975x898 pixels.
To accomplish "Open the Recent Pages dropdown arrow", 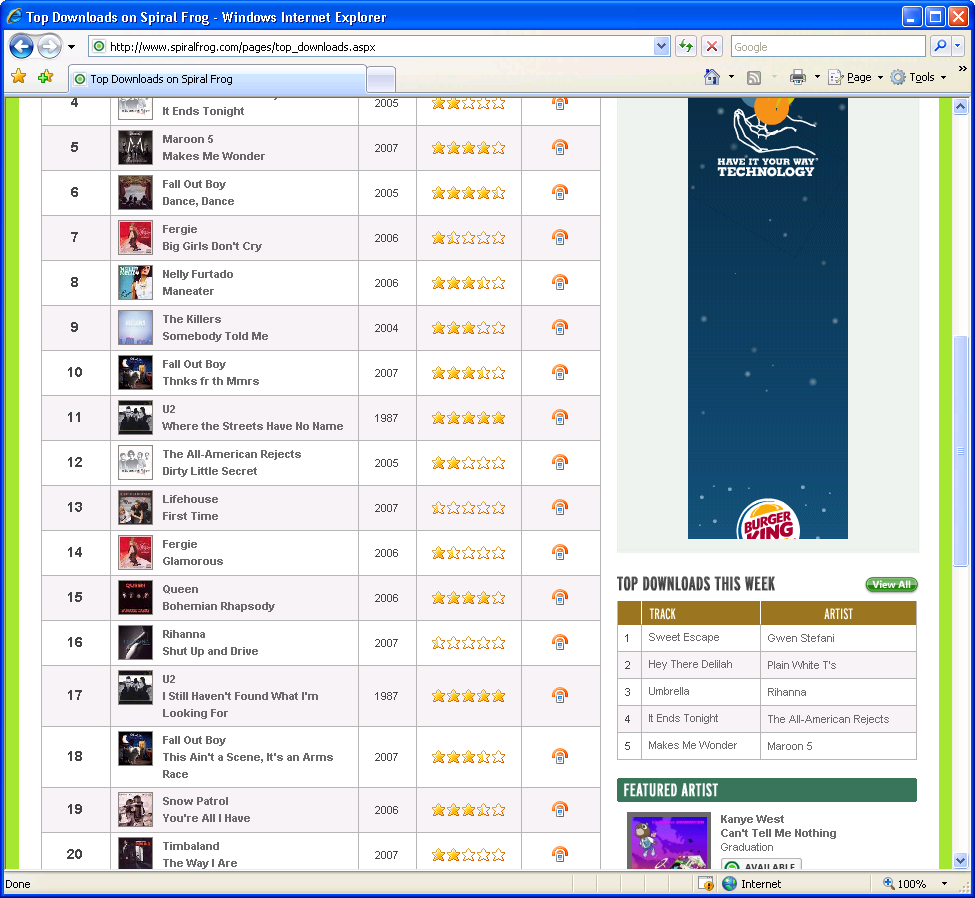I will click(x=72, y=47).
